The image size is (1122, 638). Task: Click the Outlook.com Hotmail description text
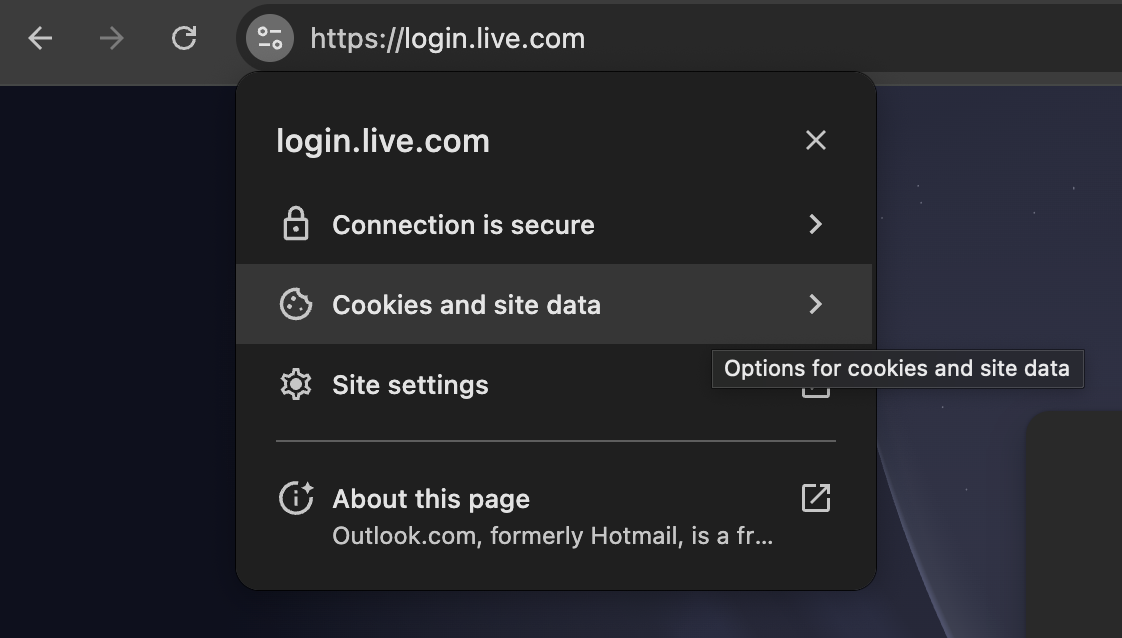[x=551, y=536]
